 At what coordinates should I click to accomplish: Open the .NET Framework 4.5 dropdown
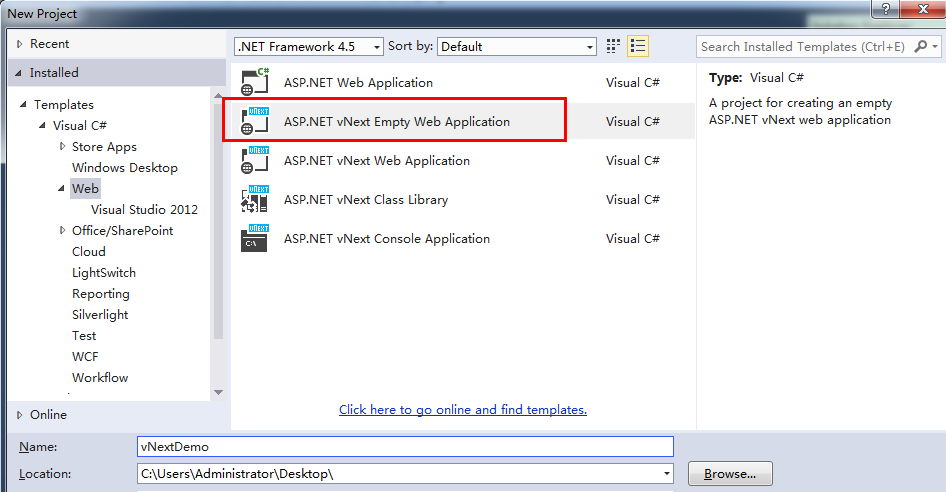(309, 46)
